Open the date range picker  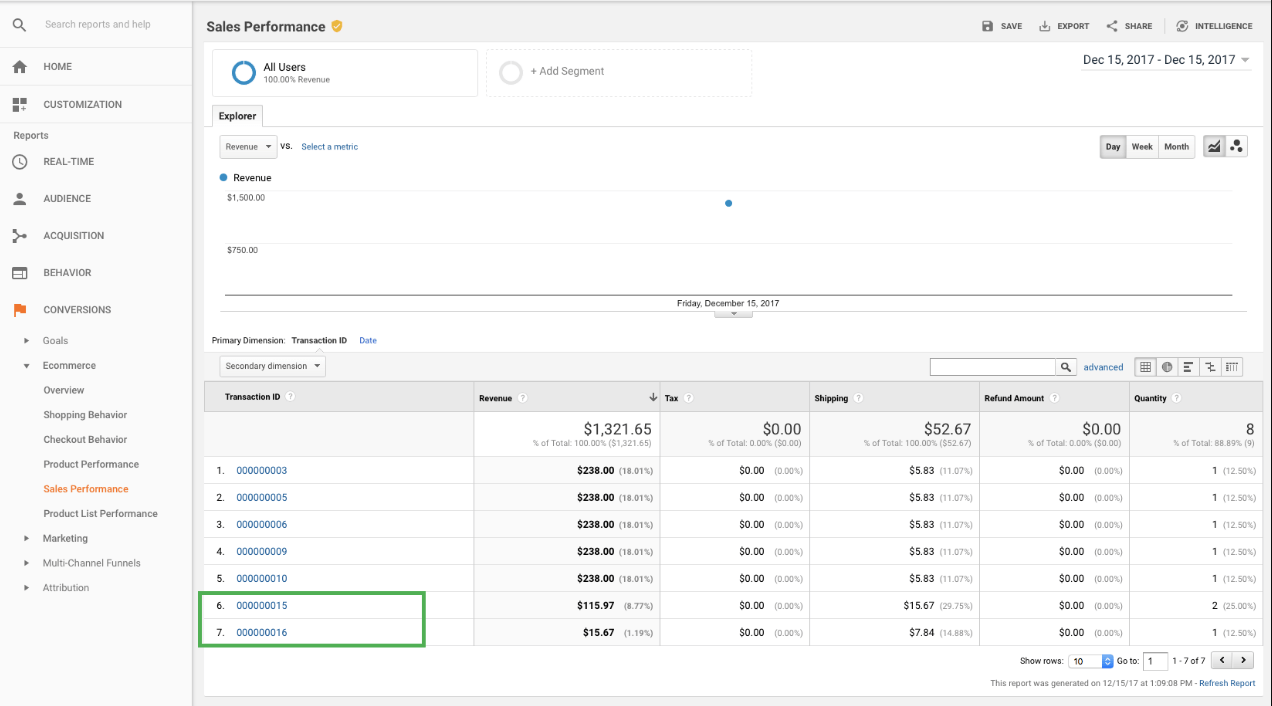pos(1166,60)
